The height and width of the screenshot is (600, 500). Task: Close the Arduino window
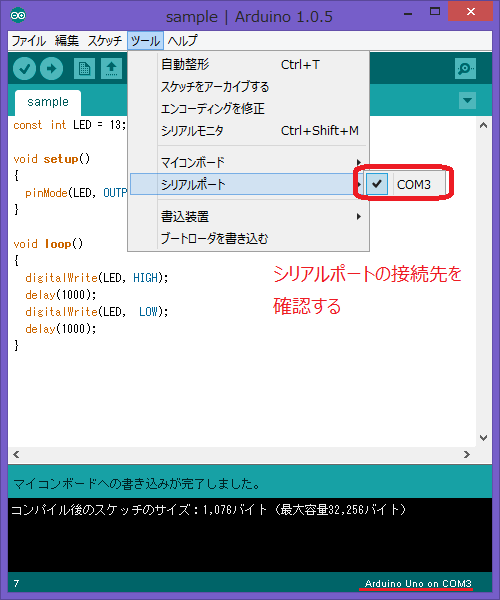click(471, 11)
